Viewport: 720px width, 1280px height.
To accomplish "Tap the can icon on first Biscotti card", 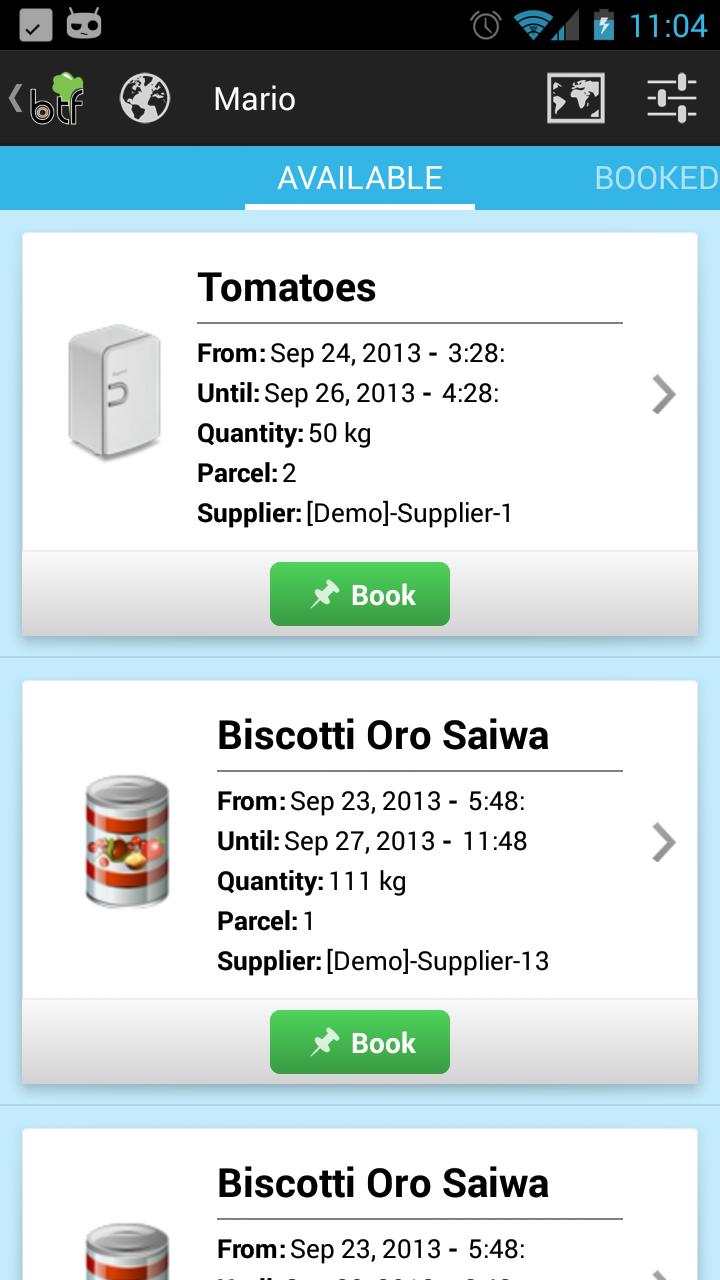I will pyautogui.click(x=127, y=841).
